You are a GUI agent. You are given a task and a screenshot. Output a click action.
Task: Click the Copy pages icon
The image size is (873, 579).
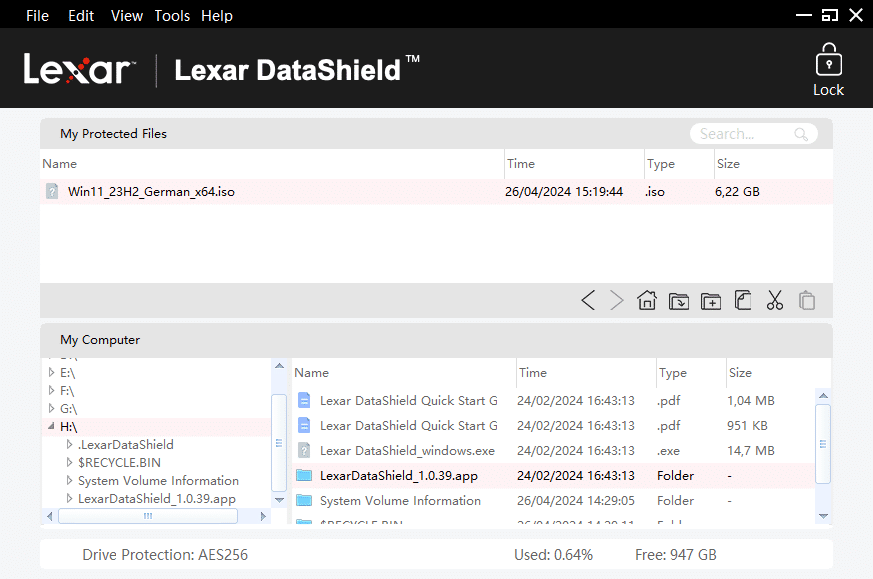point(742,300)
